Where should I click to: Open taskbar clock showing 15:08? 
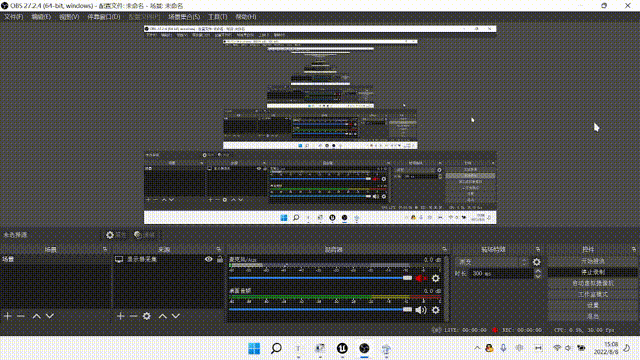[x=607, y=348]
